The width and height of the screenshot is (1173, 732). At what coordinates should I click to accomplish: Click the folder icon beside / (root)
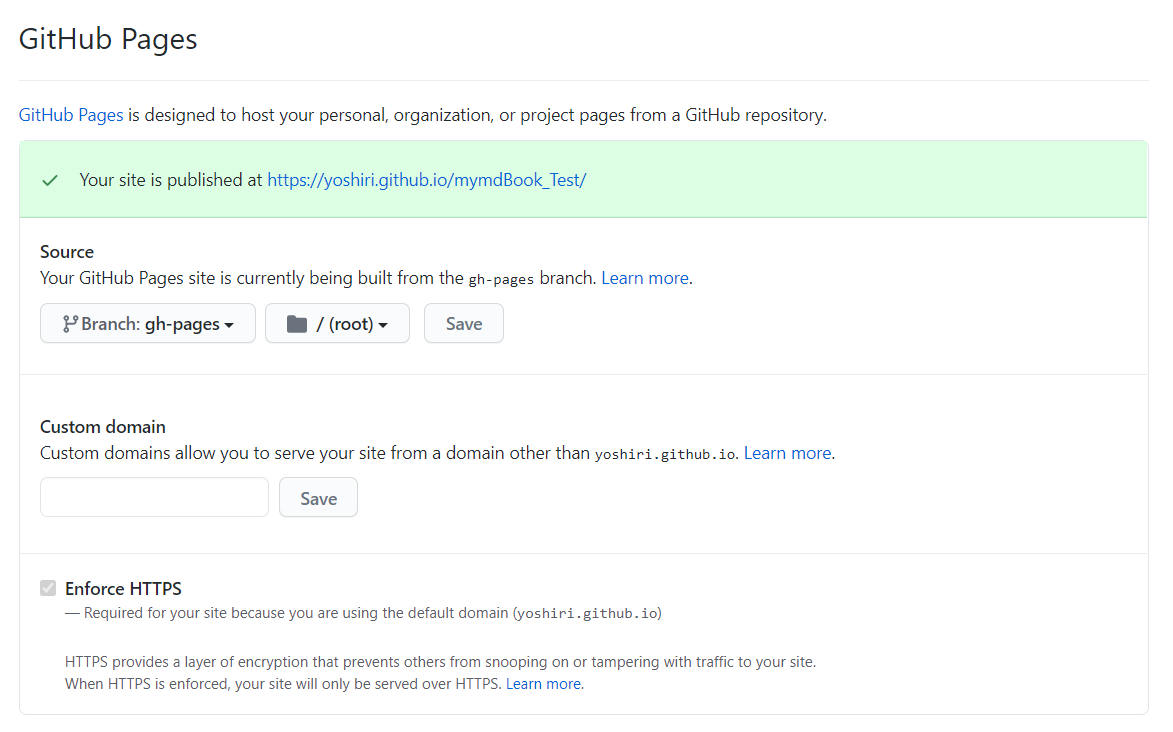tap(297, 323)
